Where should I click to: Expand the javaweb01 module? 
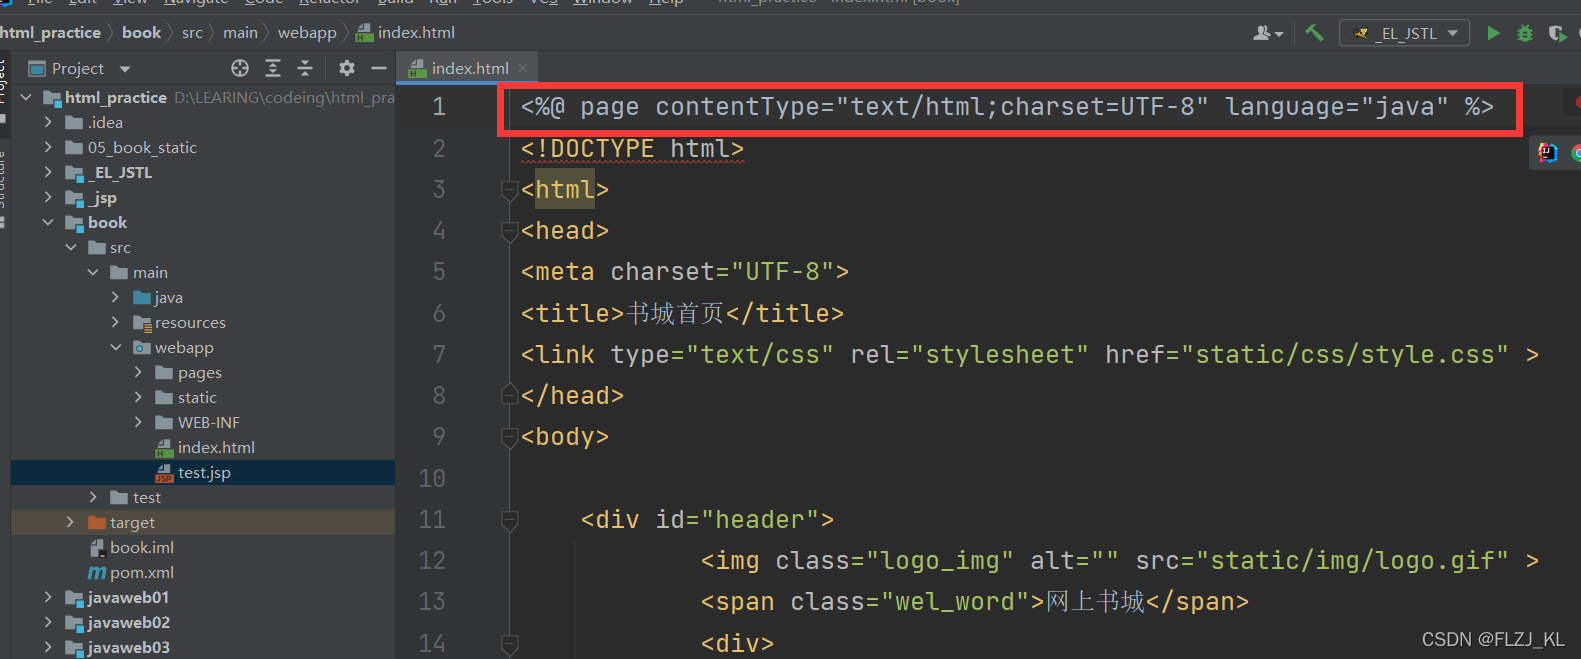pyautogui.click(x=48, y=597)
